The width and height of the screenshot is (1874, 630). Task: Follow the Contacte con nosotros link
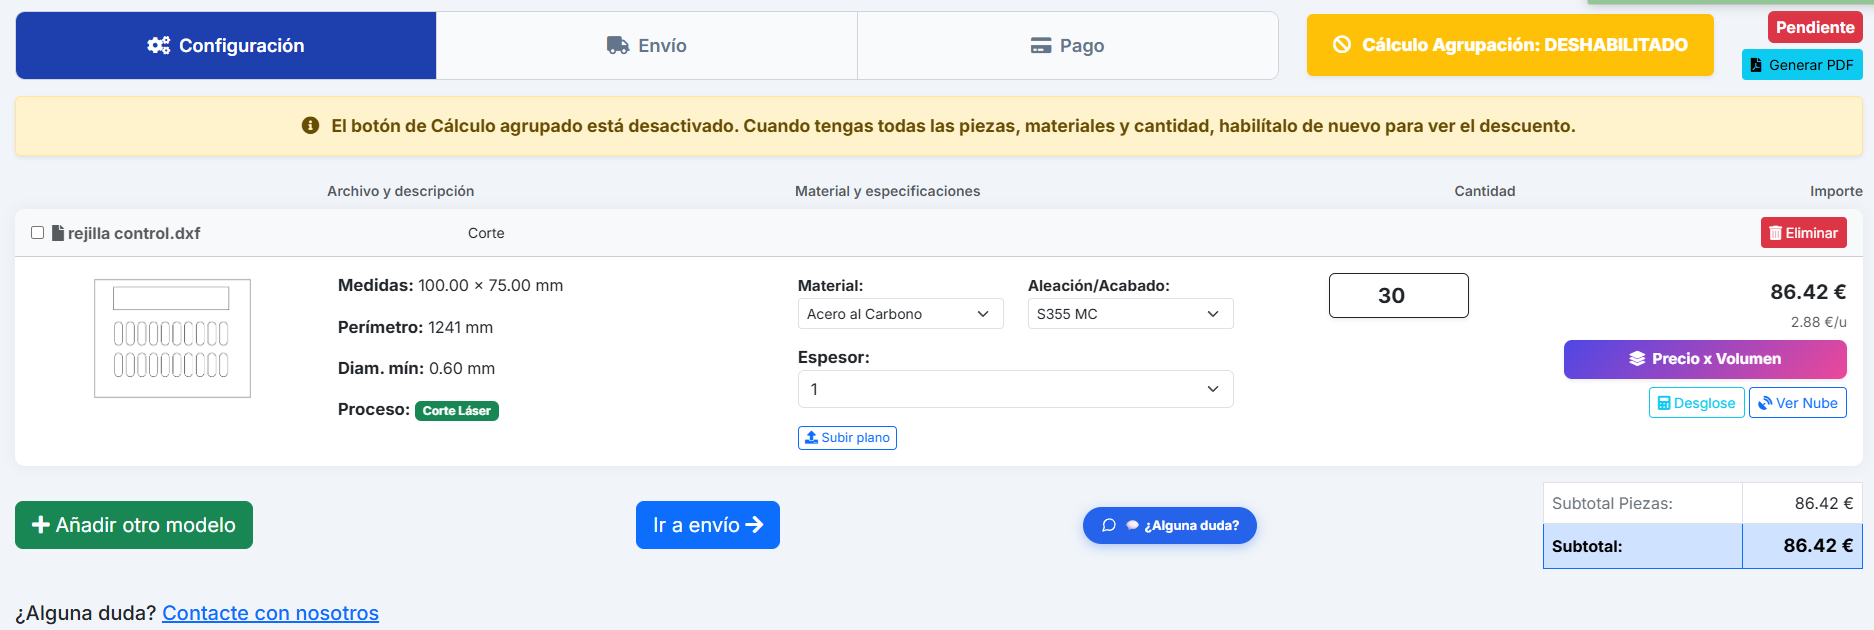coord(270,613)
